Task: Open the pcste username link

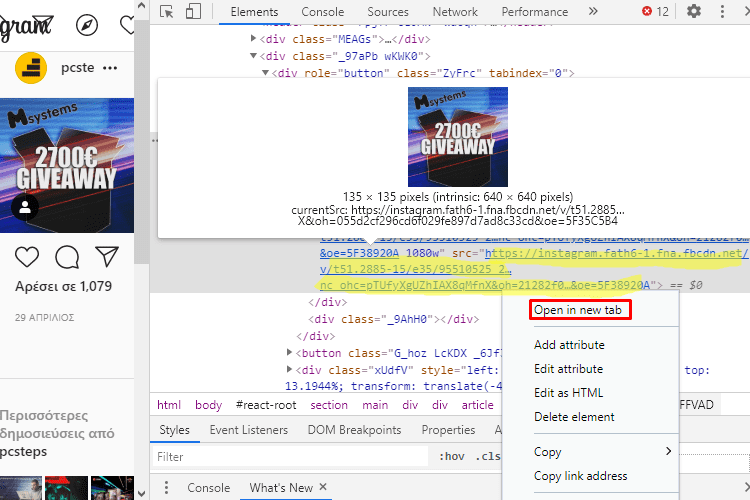Action: (x=77, y=67)
